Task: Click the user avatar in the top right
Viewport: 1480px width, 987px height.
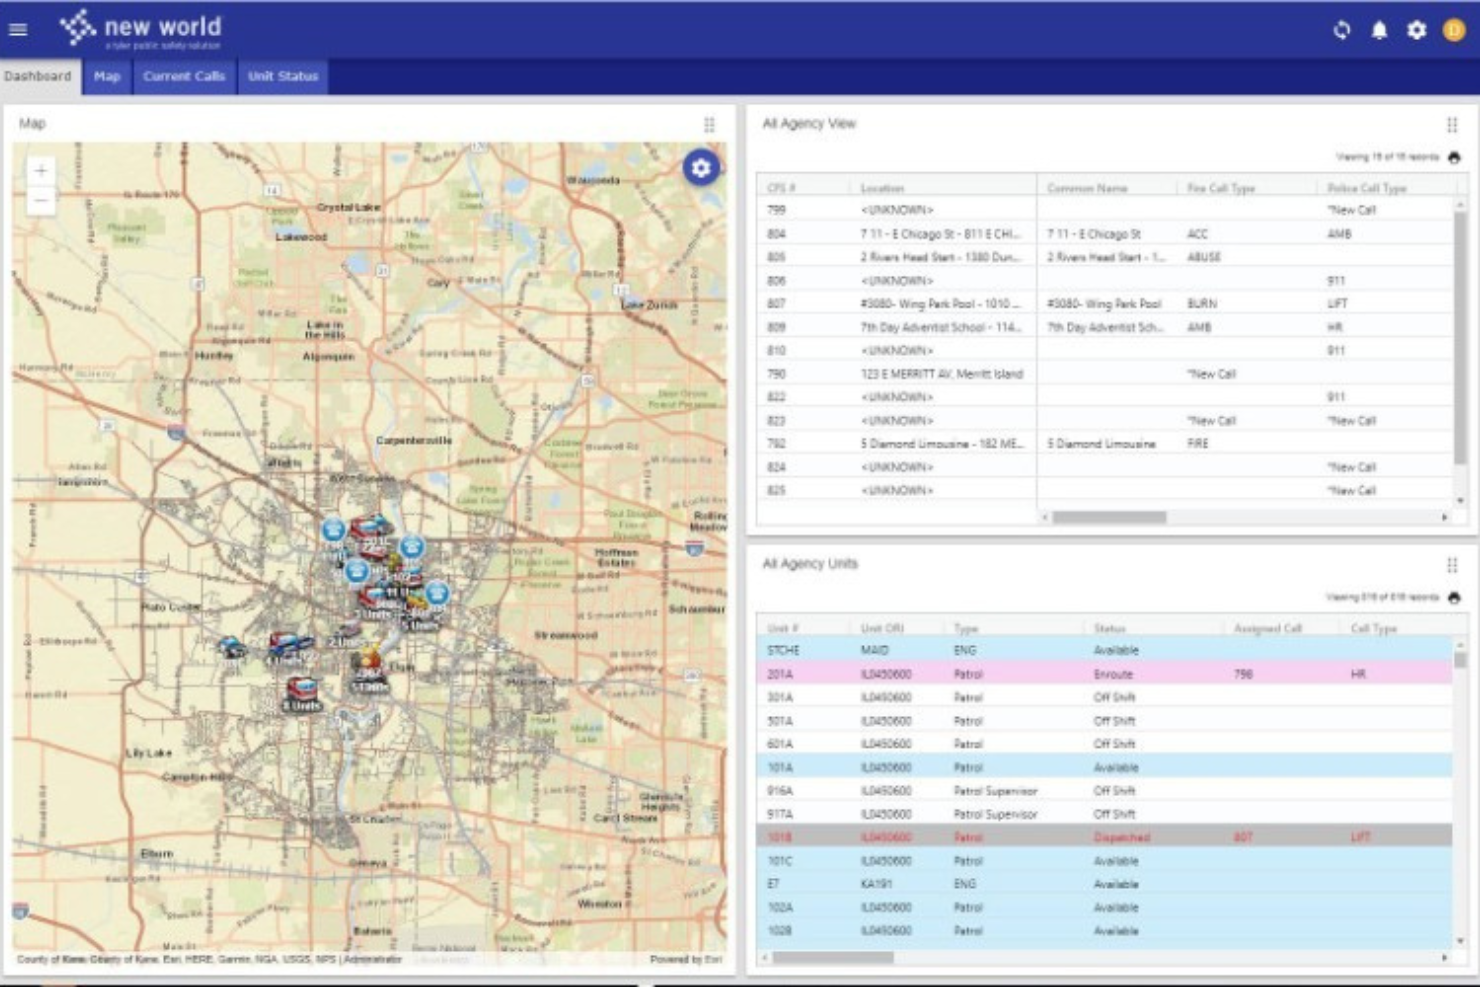Action: [1455, 31]
